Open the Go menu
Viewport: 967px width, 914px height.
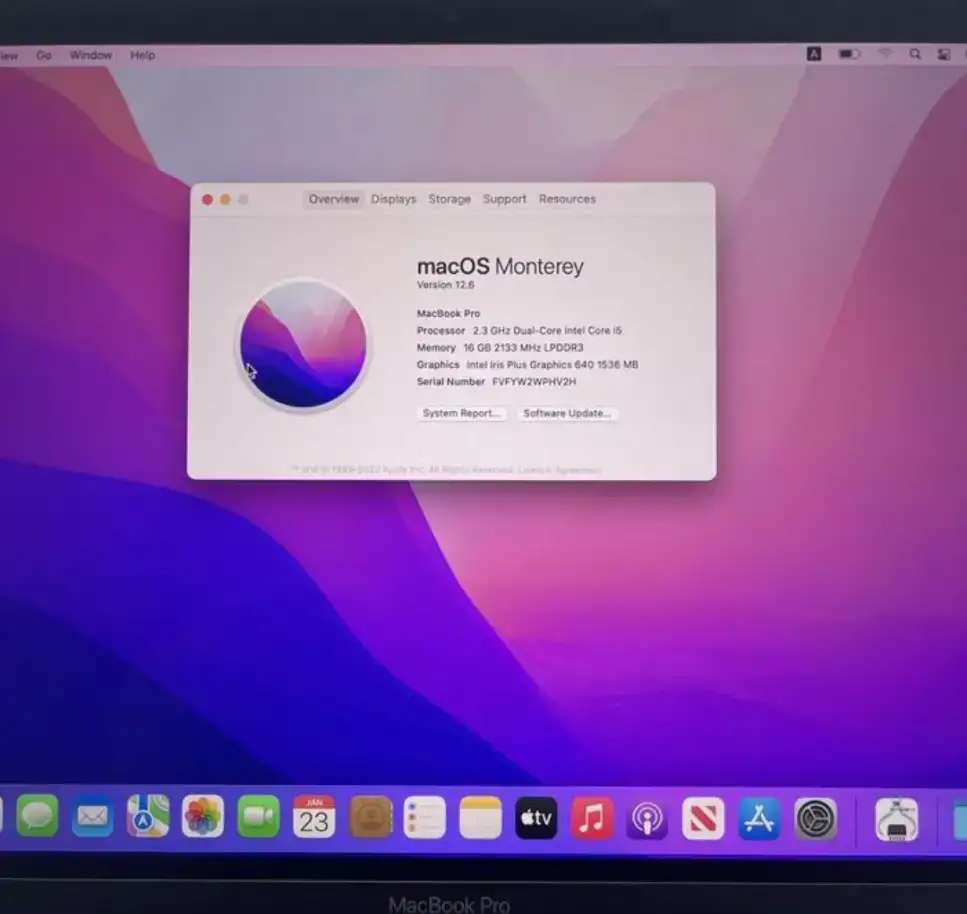pyautogui.click(x=44, y=56)
